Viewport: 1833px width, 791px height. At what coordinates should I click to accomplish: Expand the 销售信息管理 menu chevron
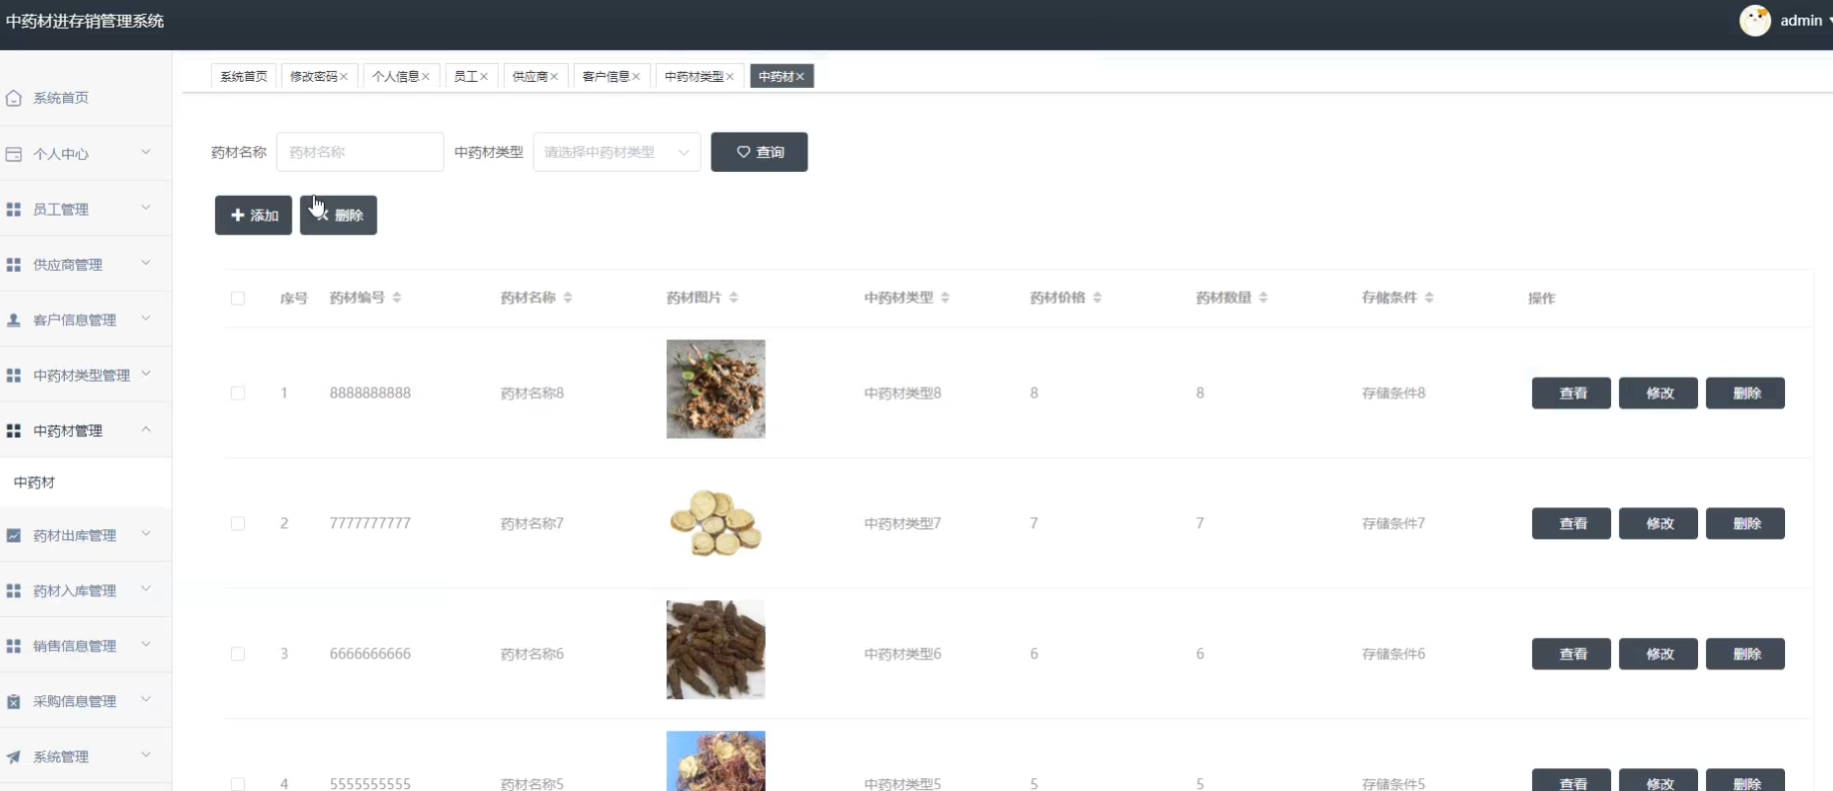tap(146, 644)
